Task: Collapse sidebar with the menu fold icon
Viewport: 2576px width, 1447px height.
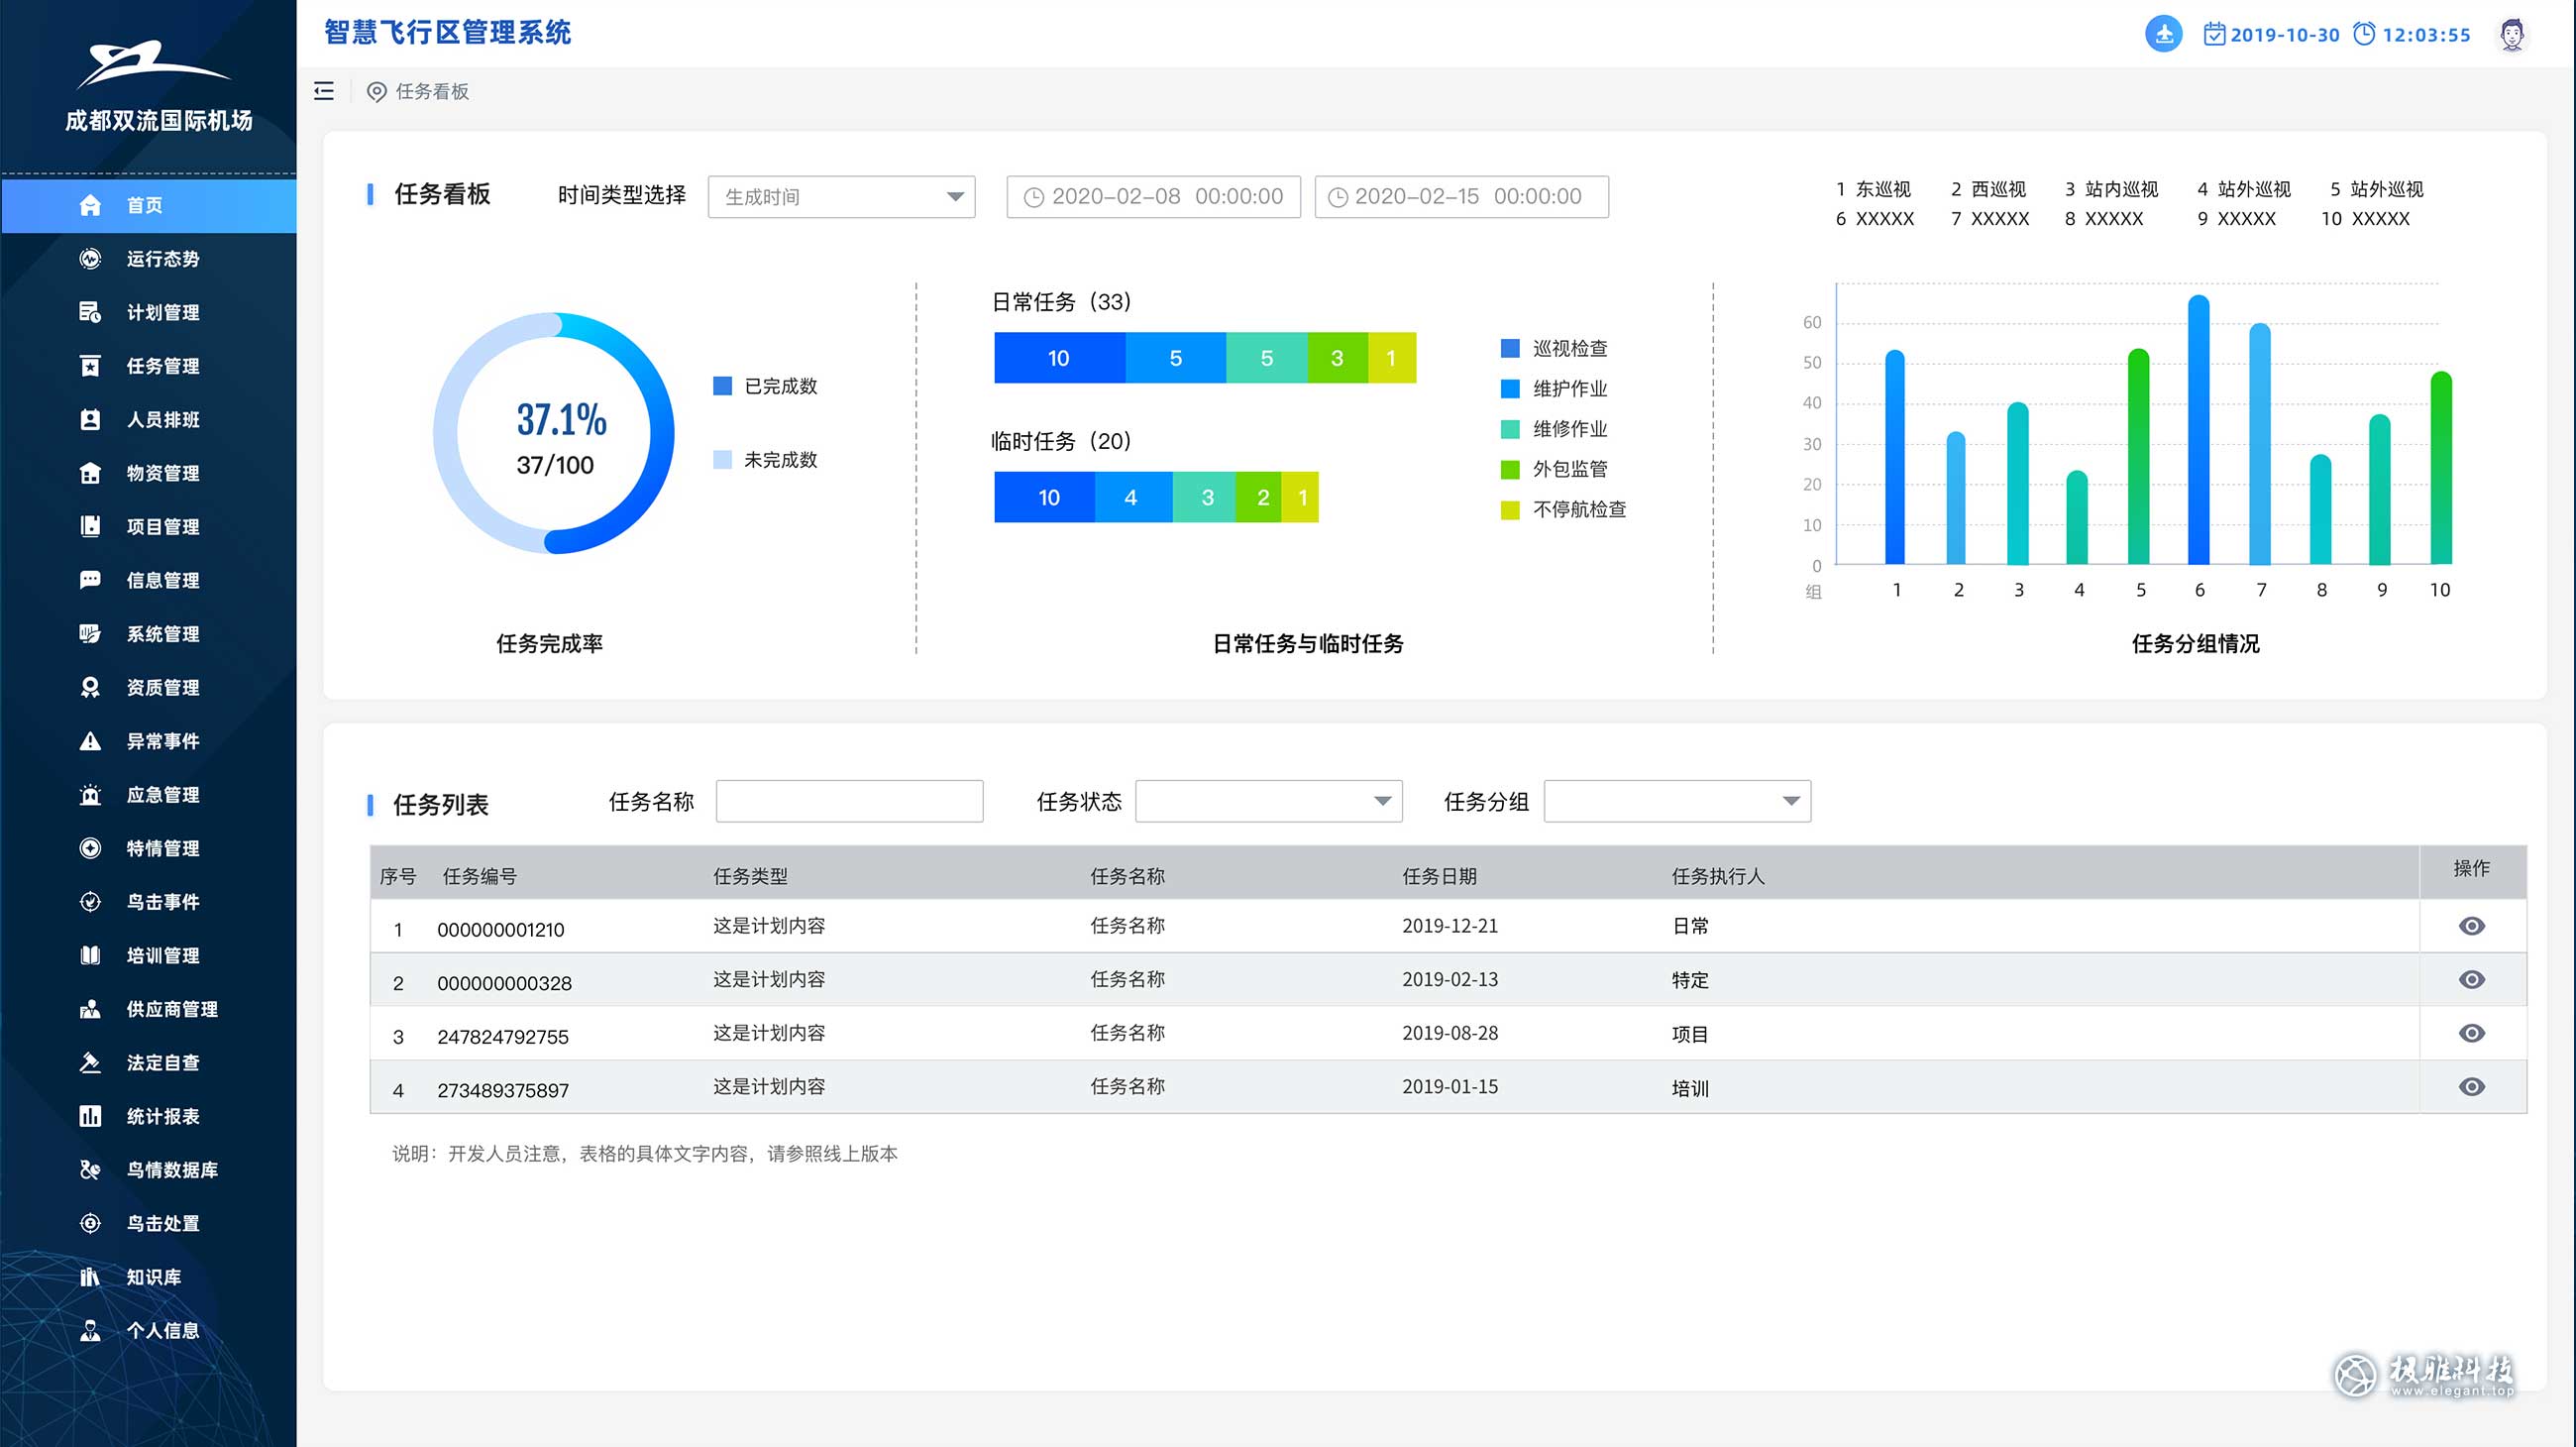Action: (x=324, y=91)
